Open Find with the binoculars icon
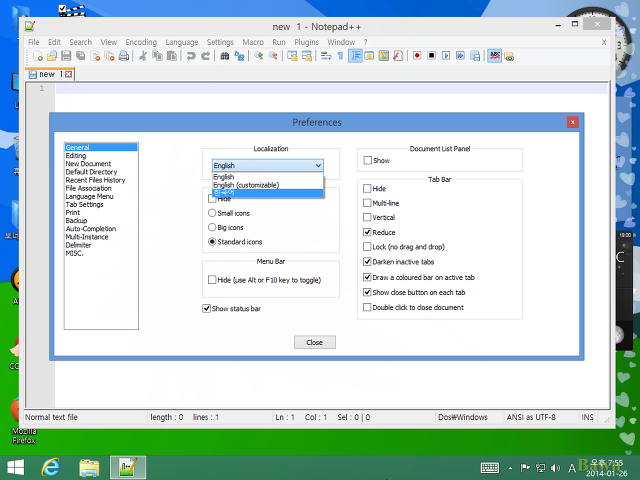Screen dimensions: 640x480 [224, 56]
